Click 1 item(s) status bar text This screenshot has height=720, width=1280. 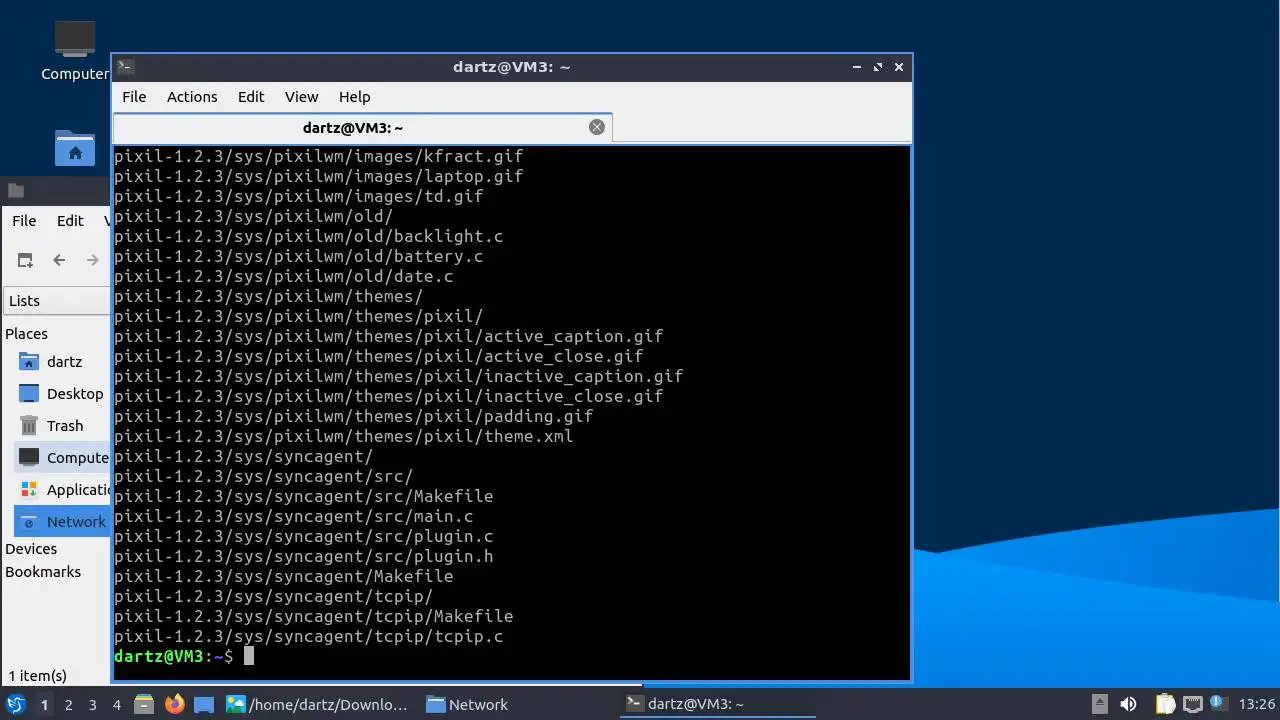pos(38,676)
